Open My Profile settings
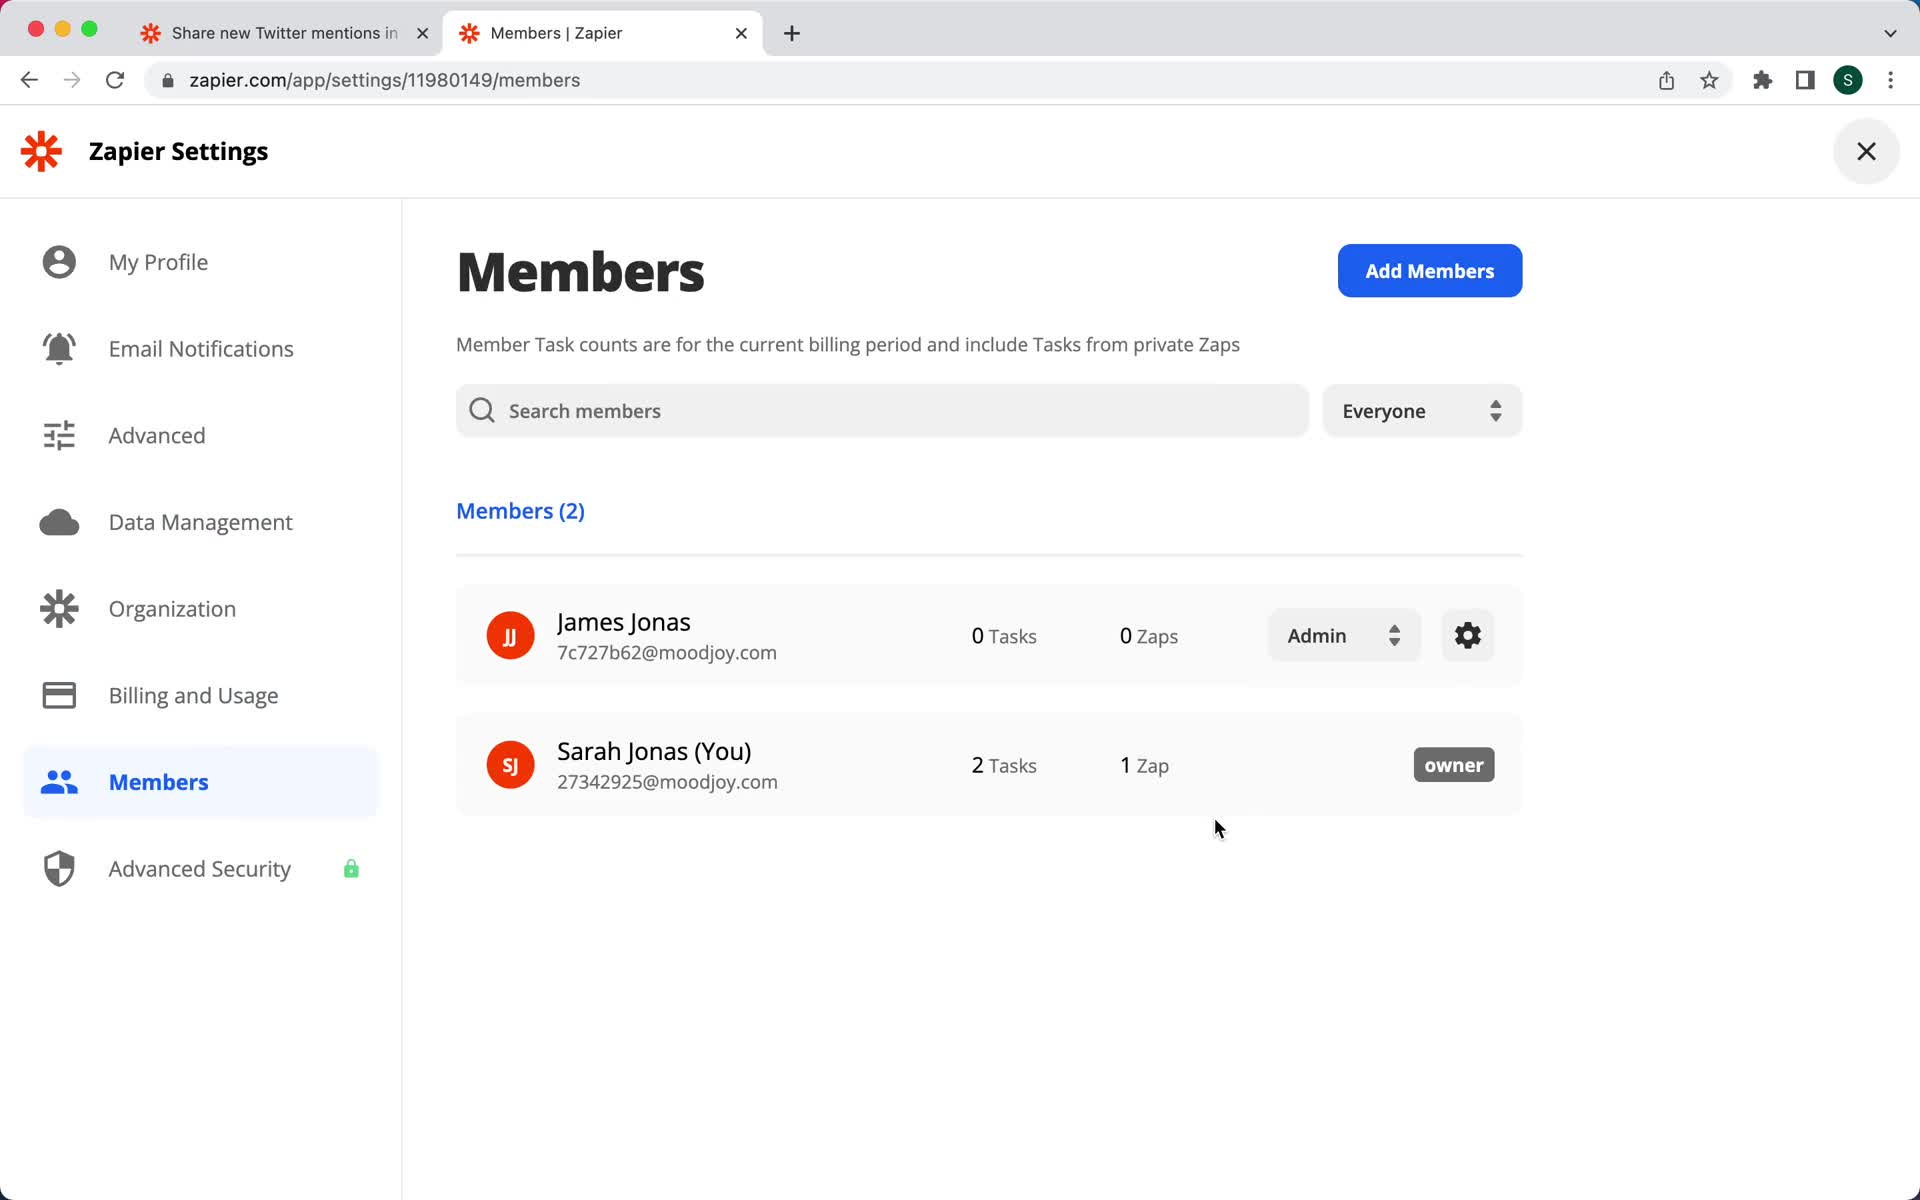 (x=158, y=261)
